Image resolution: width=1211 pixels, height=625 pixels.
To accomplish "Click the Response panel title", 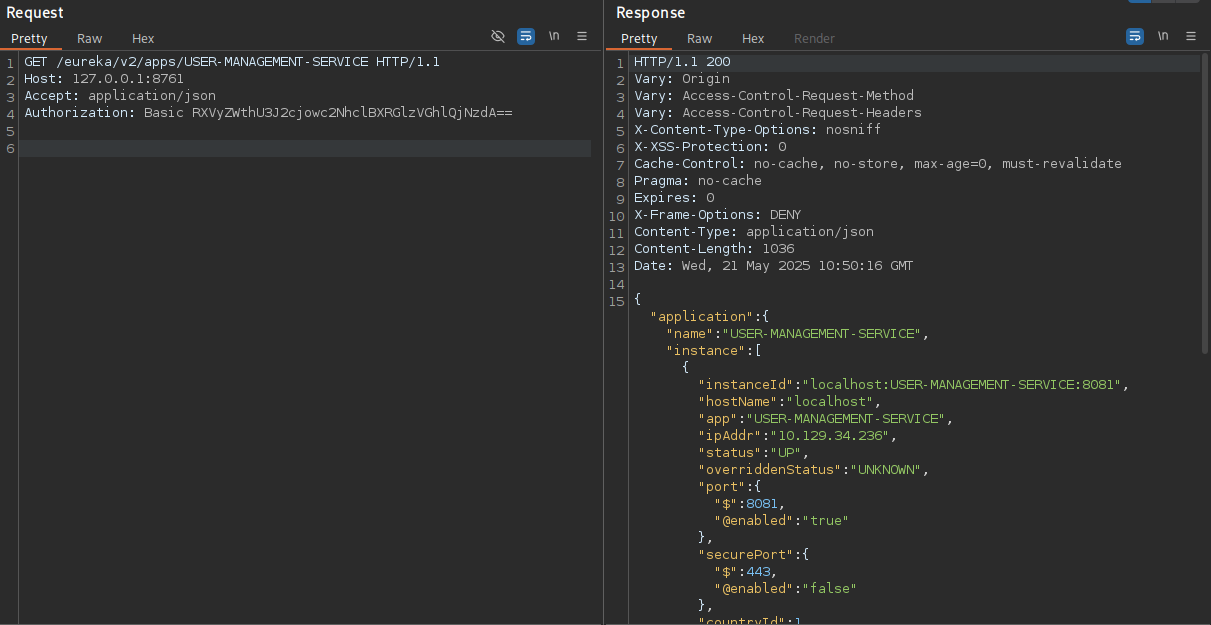I will [651, 13].
